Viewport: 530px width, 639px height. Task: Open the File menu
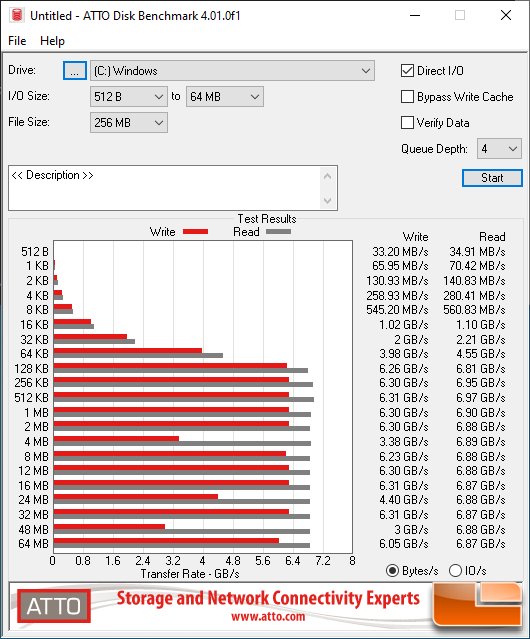(x=17, y=41)
